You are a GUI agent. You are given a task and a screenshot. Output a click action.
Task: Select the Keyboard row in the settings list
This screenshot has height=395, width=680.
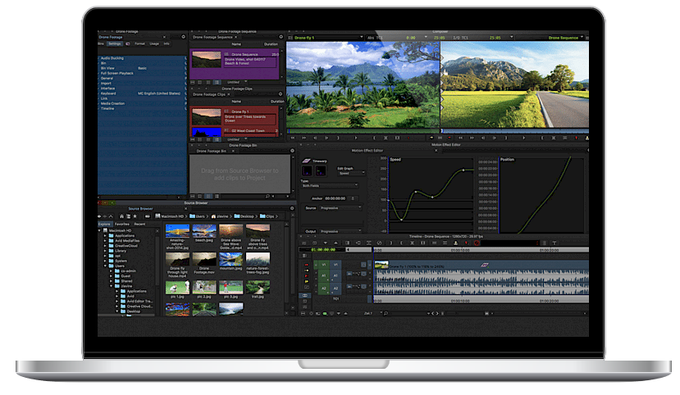tap(142, 93)
